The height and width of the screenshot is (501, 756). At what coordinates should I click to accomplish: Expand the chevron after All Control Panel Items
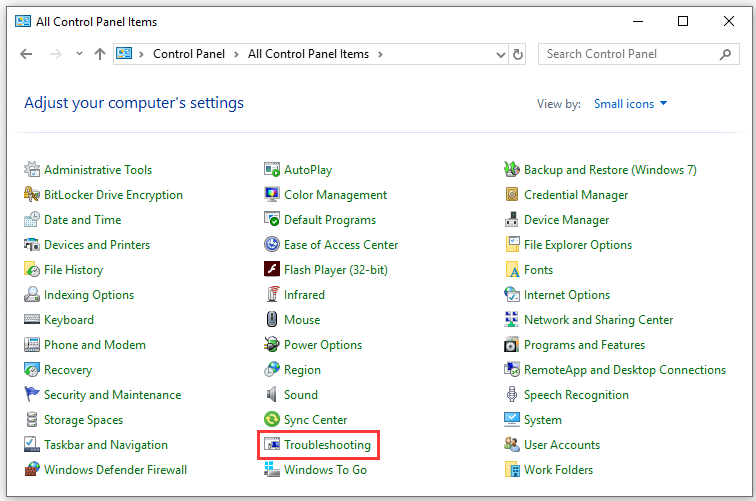(x=380, y=54)
